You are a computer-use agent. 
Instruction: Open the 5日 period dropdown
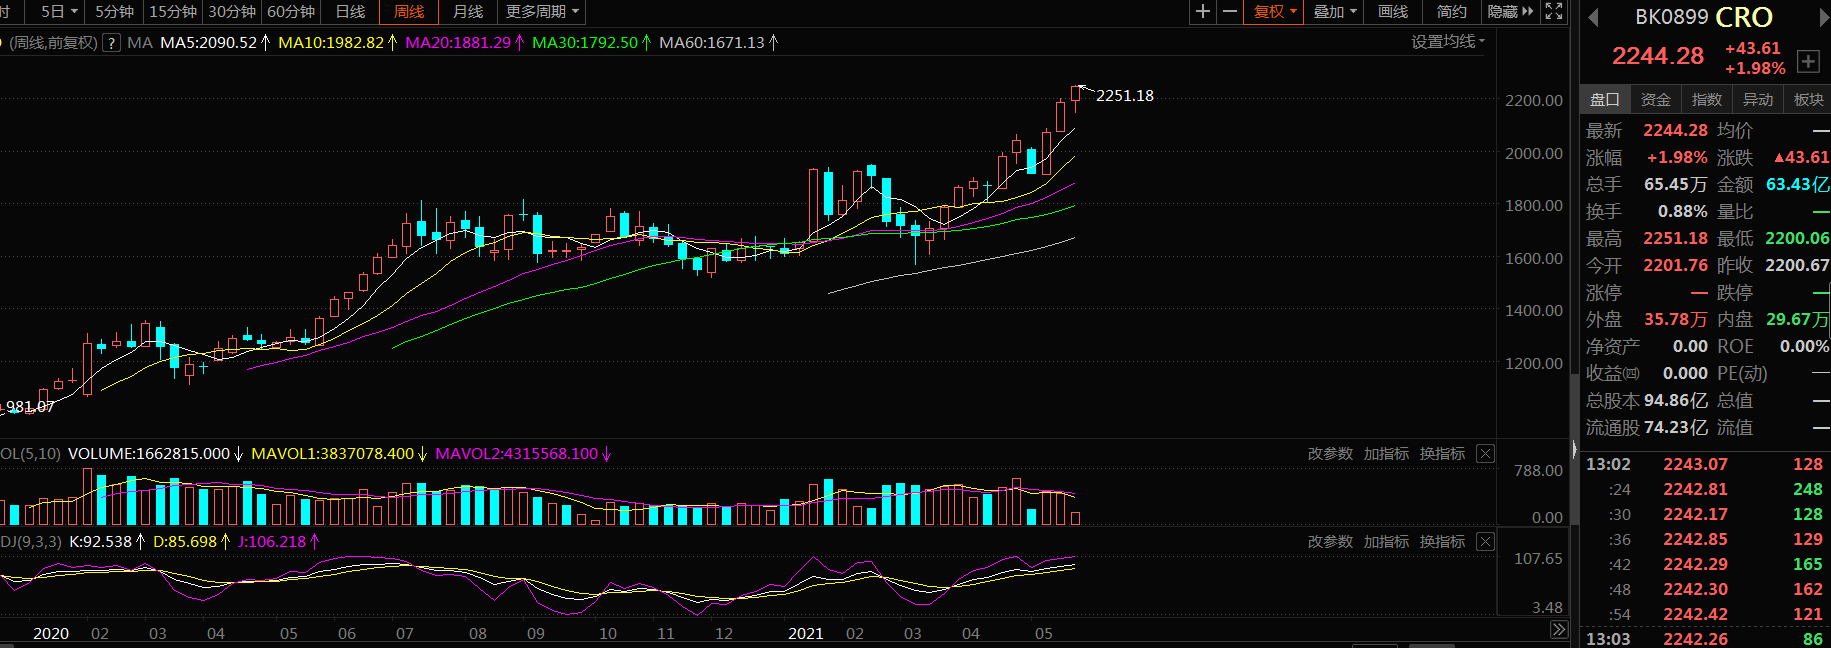59,12
